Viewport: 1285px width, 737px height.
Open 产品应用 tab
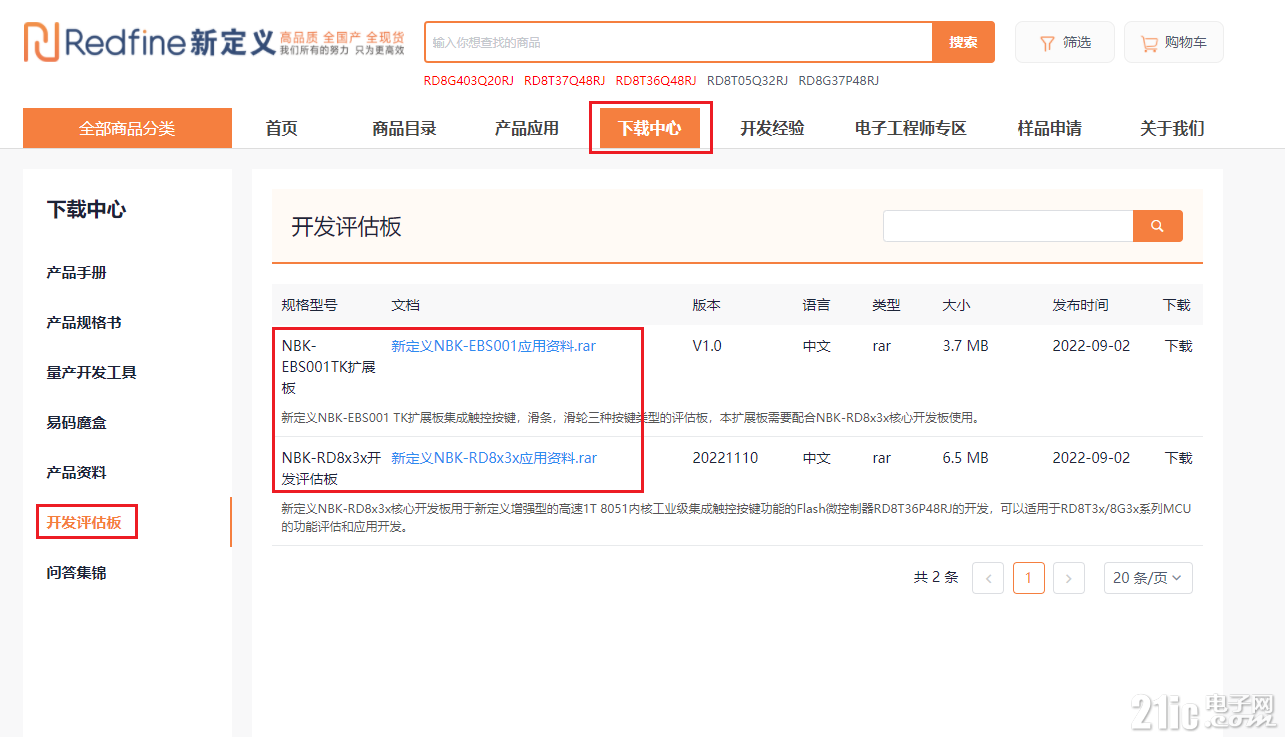(x=527, y=128)
